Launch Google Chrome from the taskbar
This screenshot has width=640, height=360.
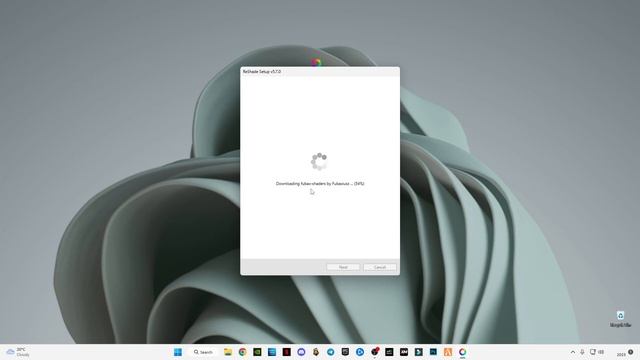tap(242, 352)
